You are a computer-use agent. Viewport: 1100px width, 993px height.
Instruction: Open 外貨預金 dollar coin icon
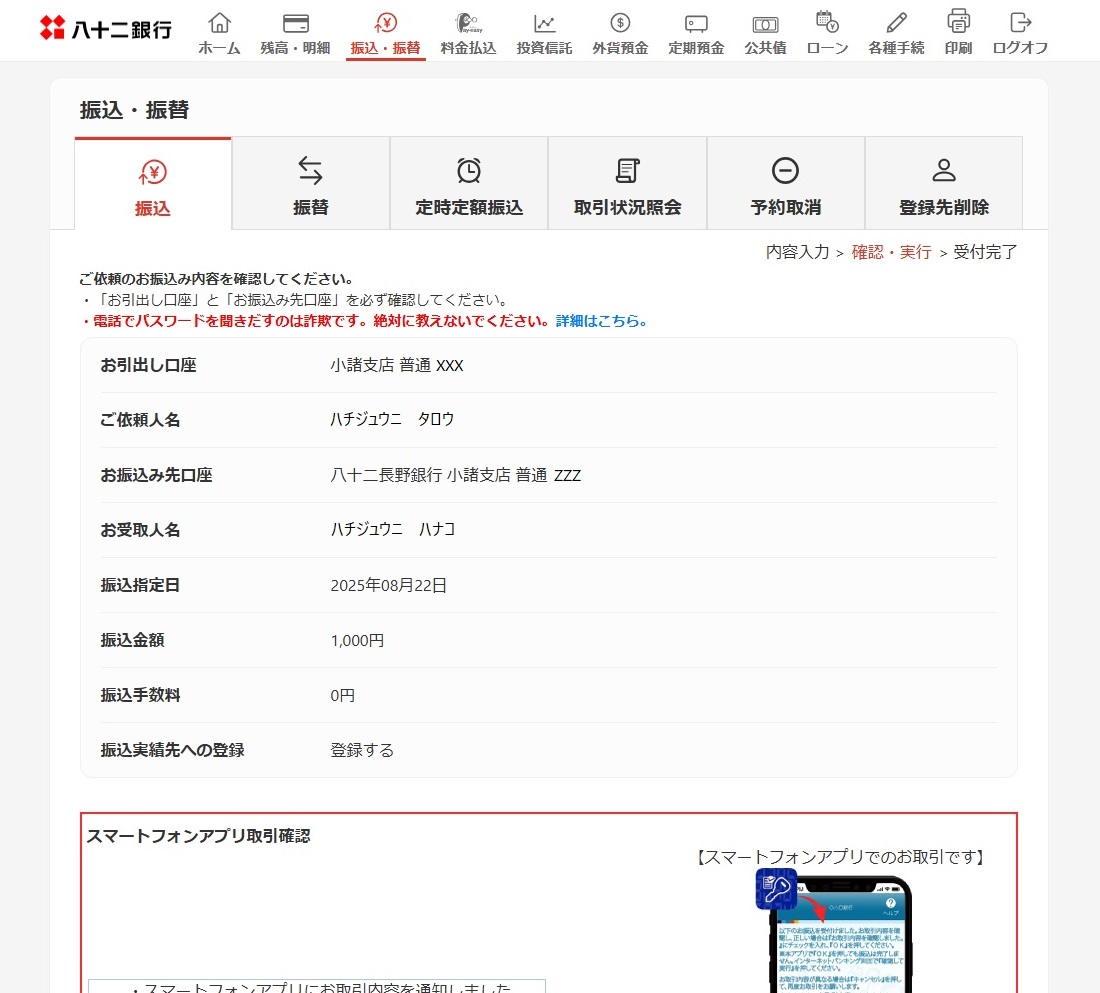pyautogui.click(x=620, y=24)
